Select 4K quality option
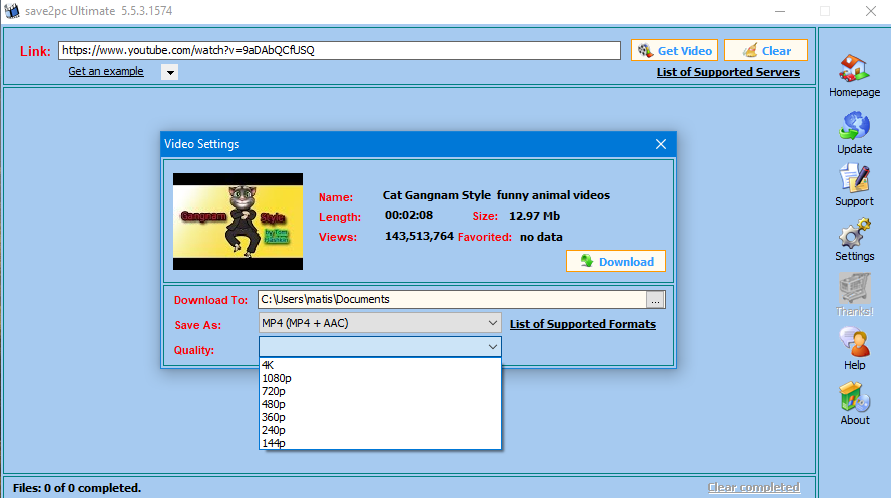This screenshot has height=498, width=891. pyautogui.click(x=380, y=365)
